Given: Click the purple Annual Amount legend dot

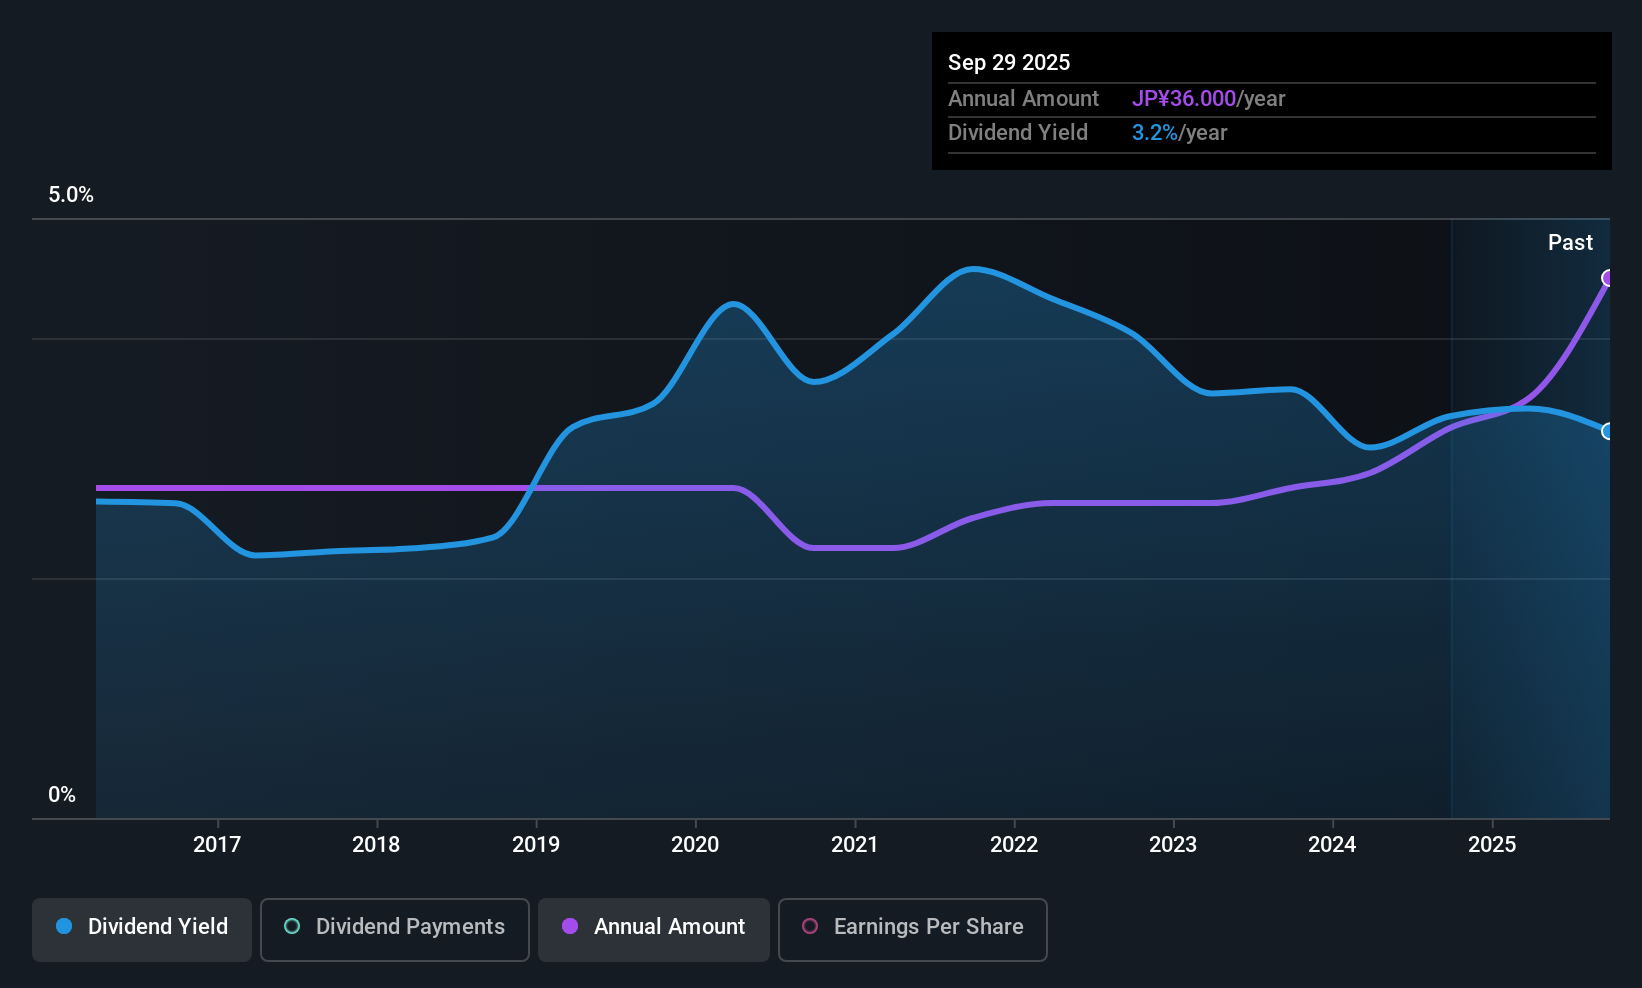Looking at the screenshot, I should coord(570,927).
